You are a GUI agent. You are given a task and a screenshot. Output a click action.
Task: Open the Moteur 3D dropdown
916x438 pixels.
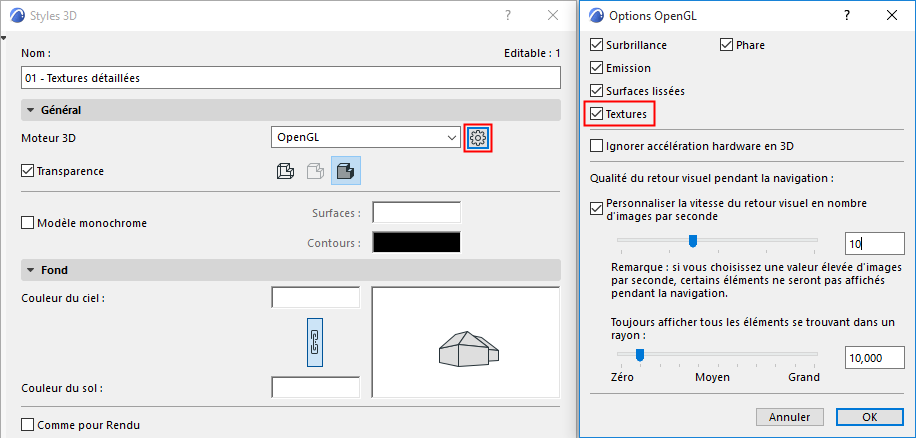coord(365,137)
